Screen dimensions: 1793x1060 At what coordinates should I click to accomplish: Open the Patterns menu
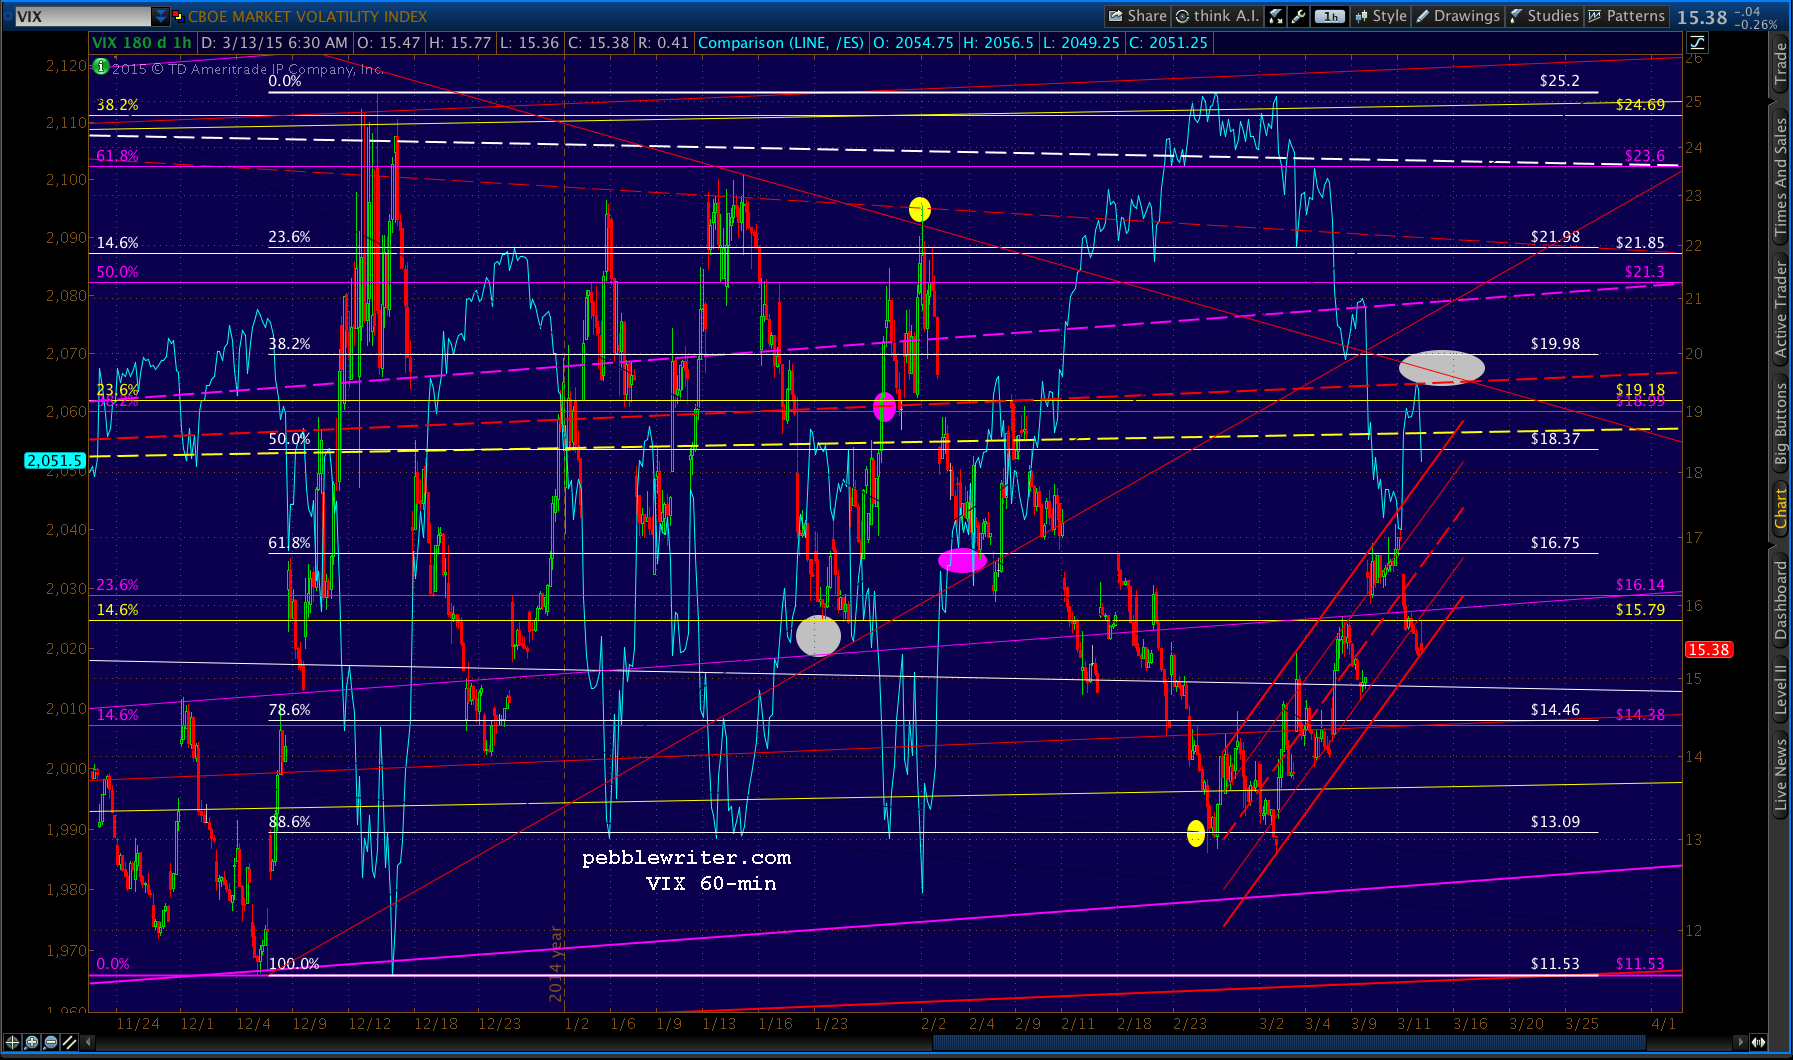pyautogui.click(x=1626, y=16)
